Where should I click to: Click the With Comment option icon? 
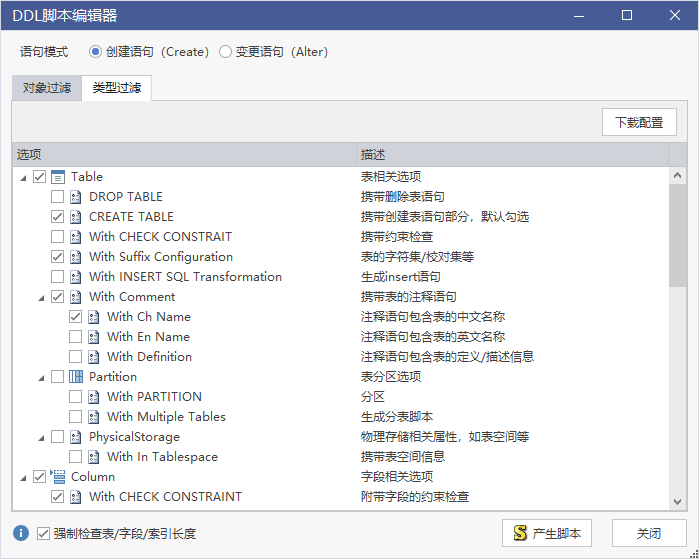[76, 297]
